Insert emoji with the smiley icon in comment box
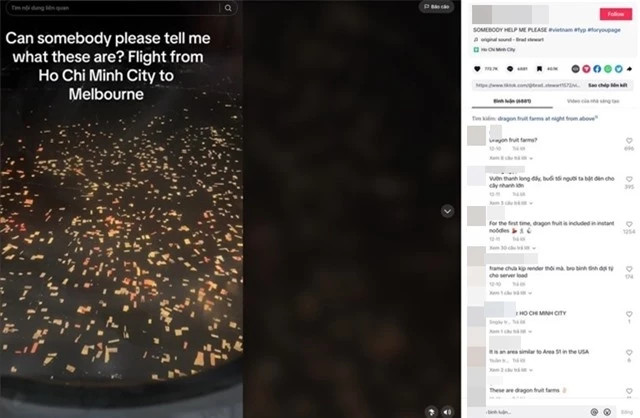Screen dimensions: 640x418 [x=607, y=412]
